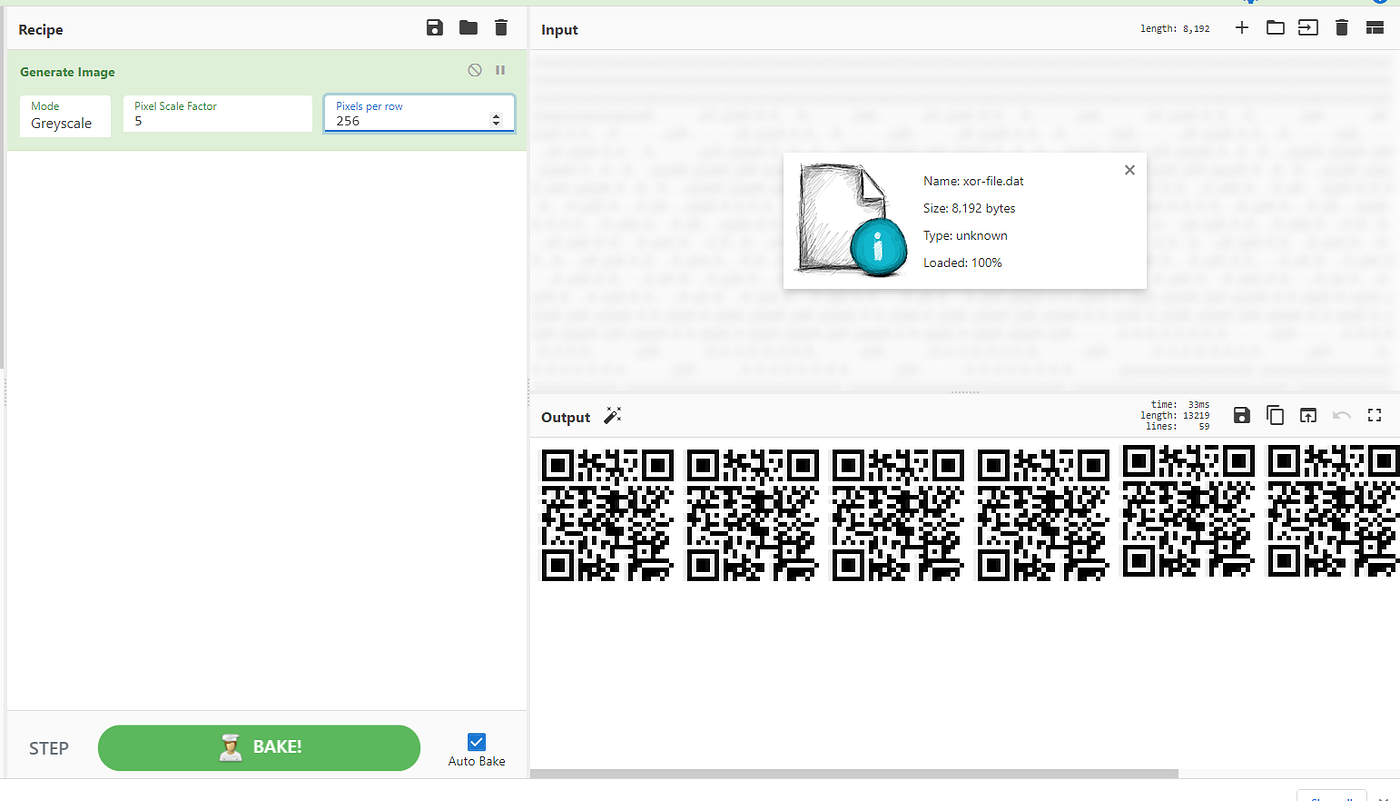
Task: Set breakpoint on Generate Image operation
Action: (500, 70)
